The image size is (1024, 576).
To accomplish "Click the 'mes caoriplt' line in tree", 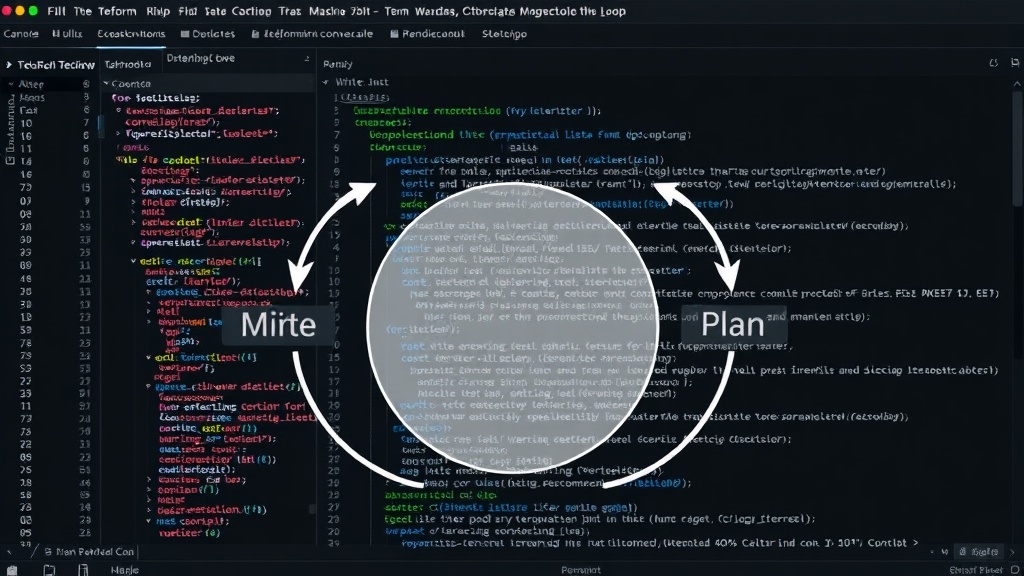I will [x=192, y=521].
